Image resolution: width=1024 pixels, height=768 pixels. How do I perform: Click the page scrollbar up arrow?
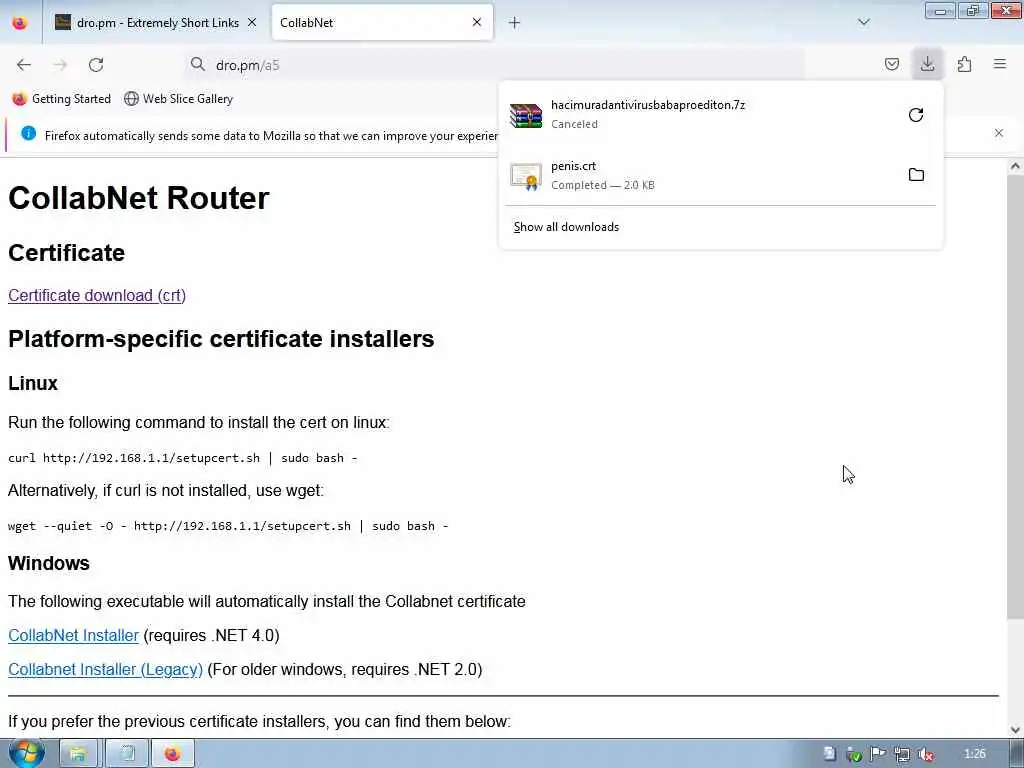pos(1015,167)
